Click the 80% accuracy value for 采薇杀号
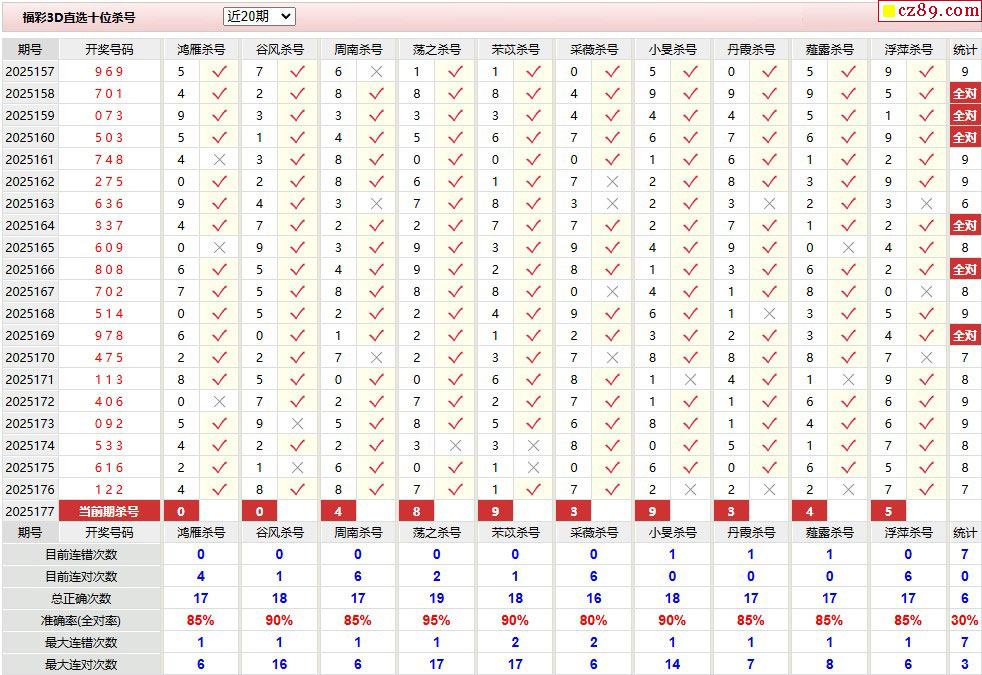Image resolution: width=982 pixels, height=675 pixels. click(x=593, y=621)
